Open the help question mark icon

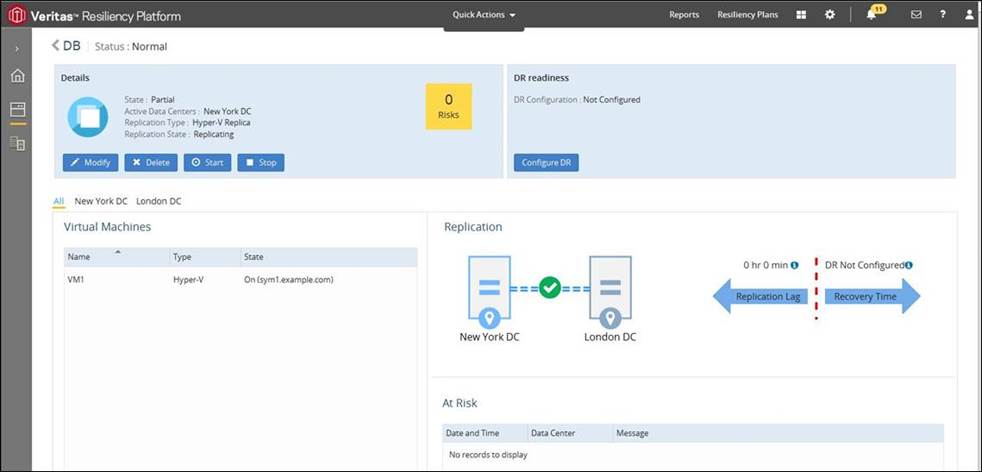click(943, 15)
